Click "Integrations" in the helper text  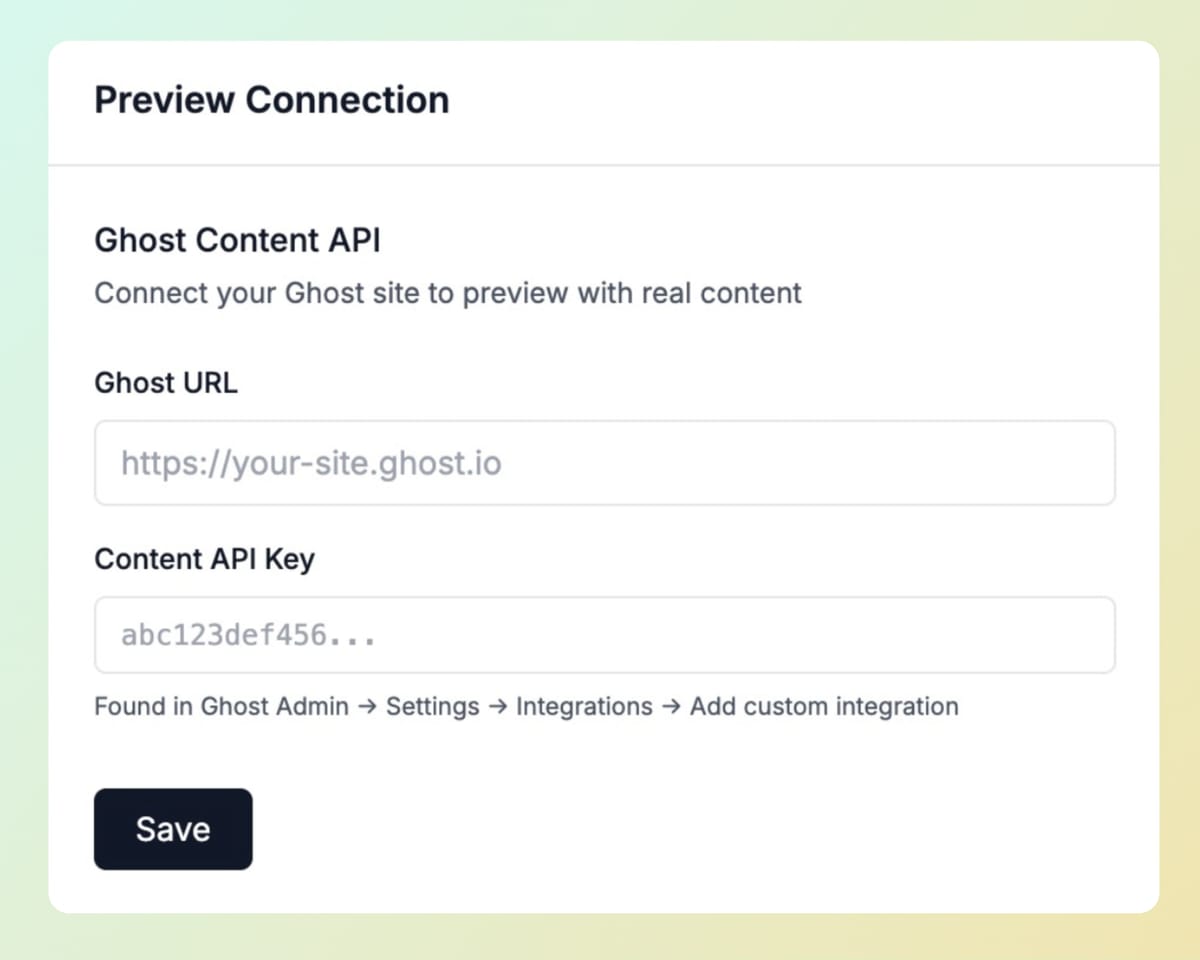(x=584, y=707)
